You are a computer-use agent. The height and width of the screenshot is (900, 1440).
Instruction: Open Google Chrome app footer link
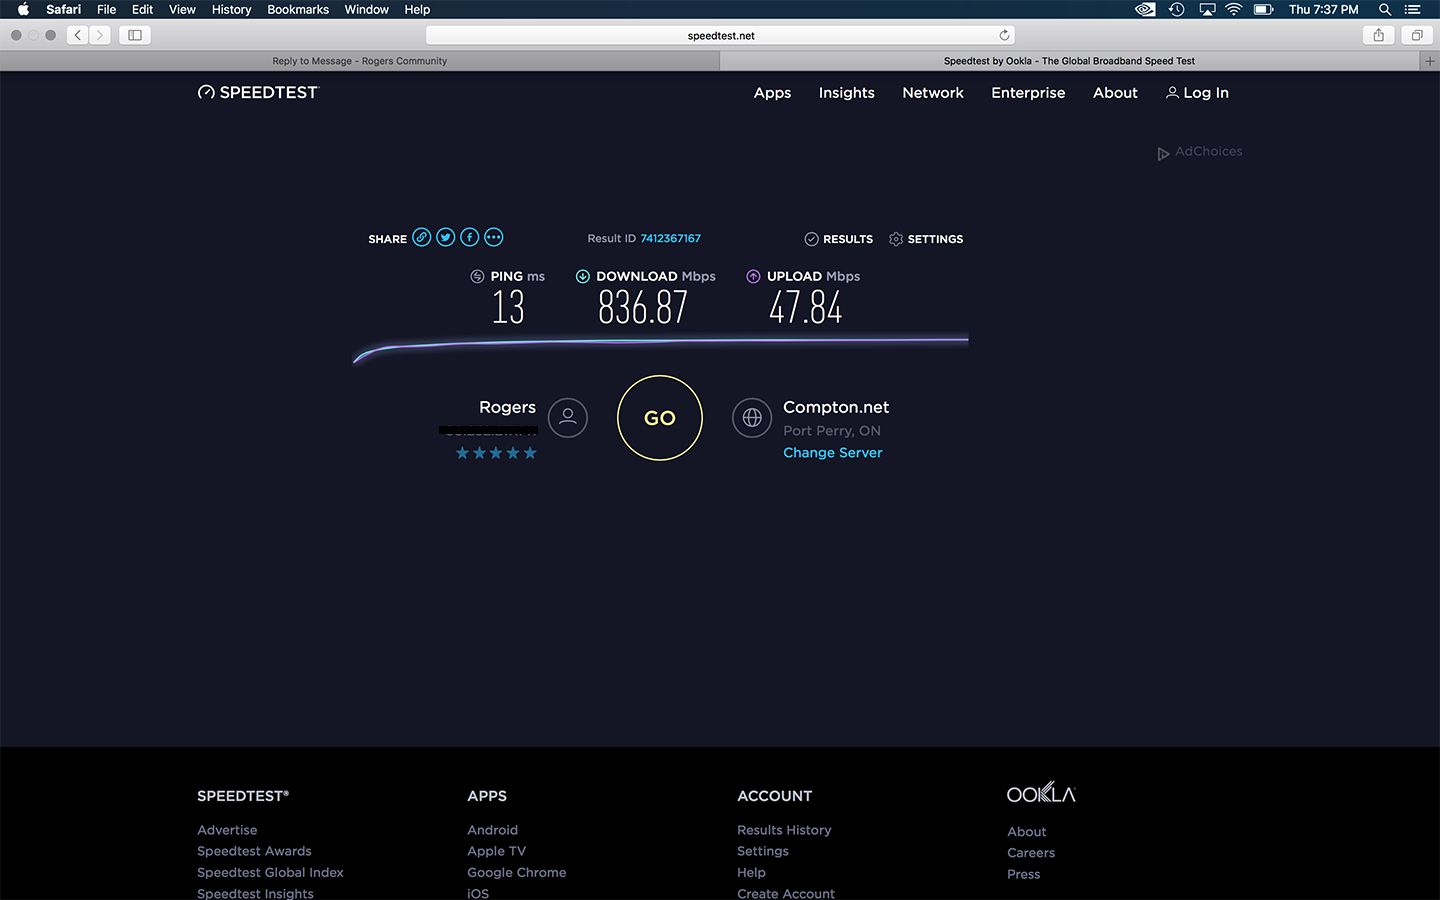point(516,872)
